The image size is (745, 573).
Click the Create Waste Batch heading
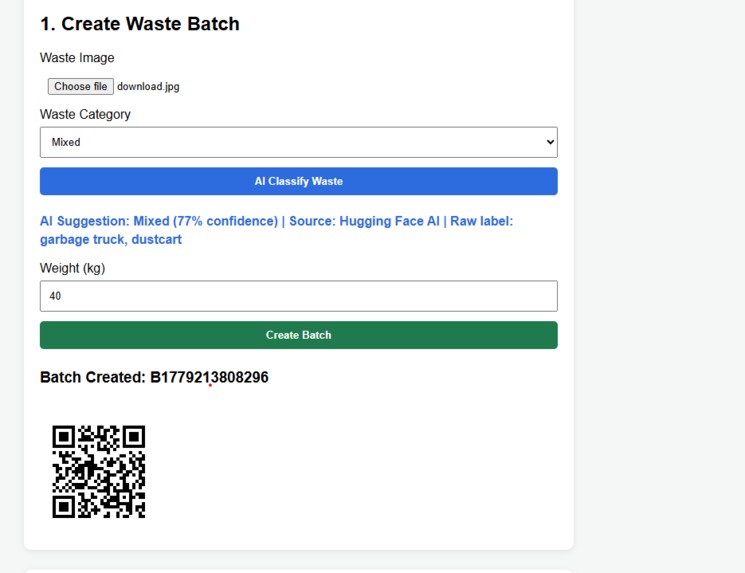click(x=140, y=24)
